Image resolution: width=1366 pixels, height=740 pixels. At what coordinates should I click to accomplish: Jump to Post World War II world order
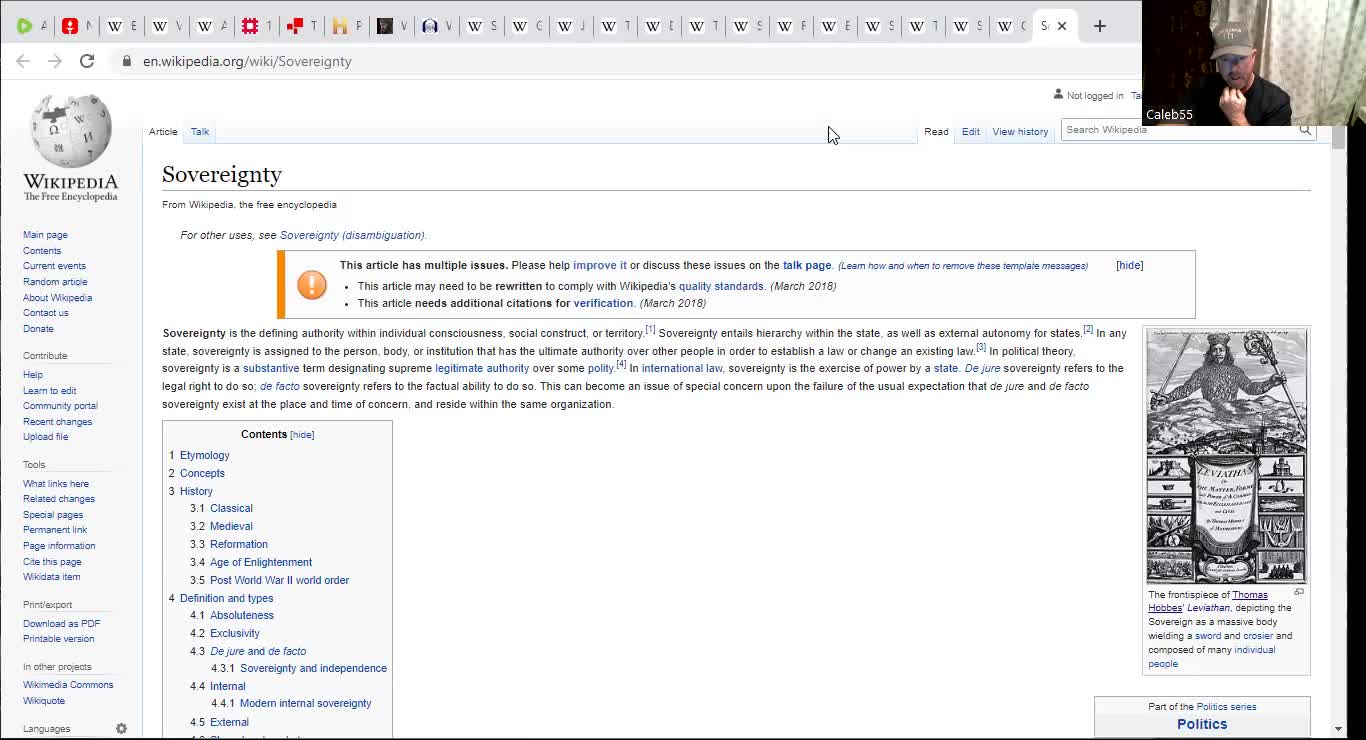point(279,580)
